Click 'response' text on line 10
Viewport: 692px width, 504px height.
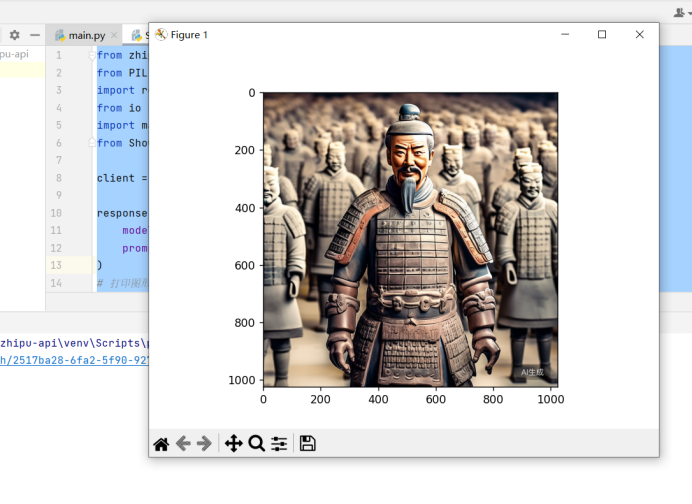[x=122, y=213]
